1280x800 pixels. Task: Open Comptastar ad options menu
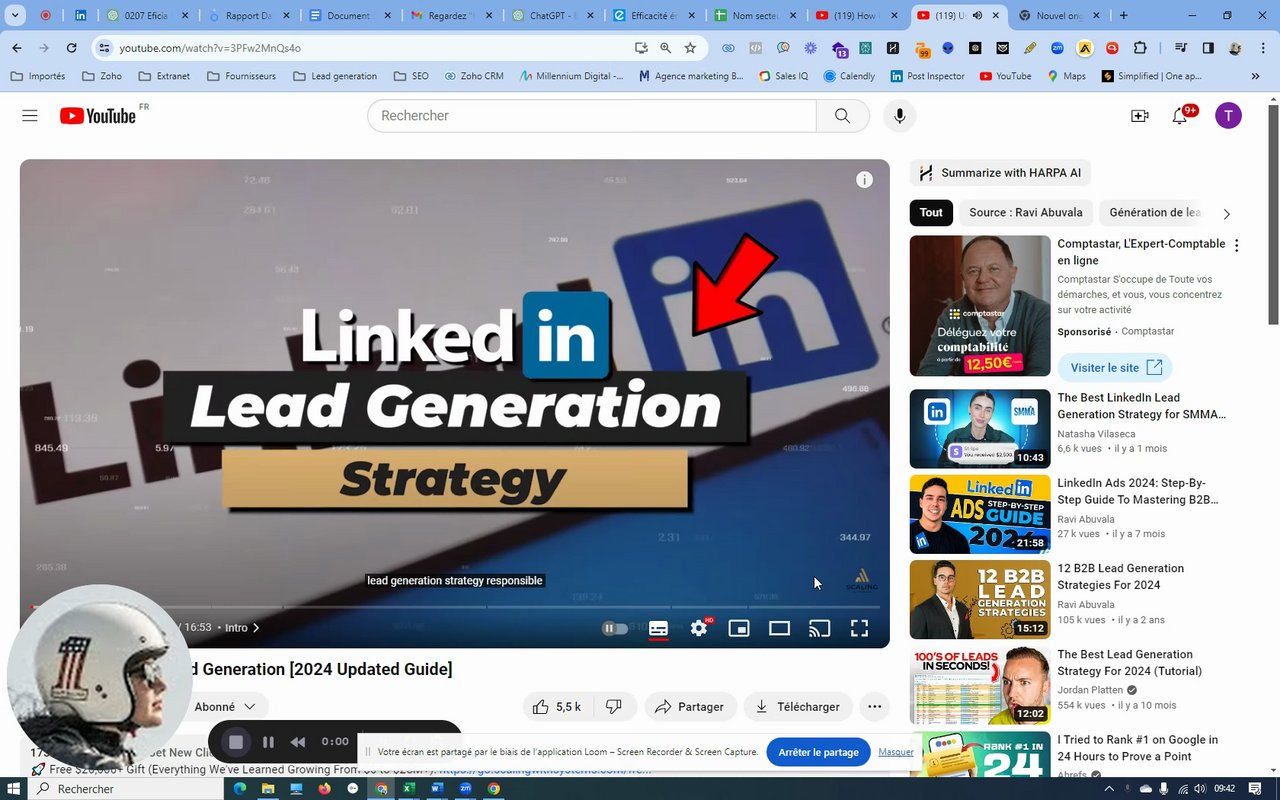tap(1237, 245)
